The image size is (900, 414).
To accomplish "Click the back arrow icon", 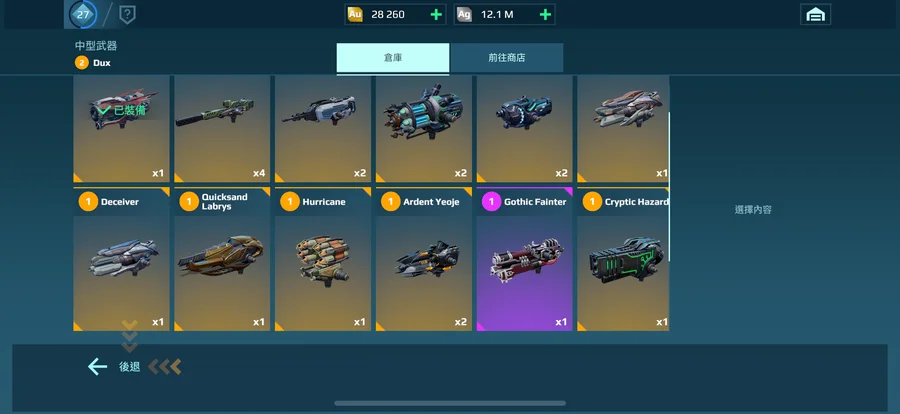I will pyautogui.click(x=98, y=366).
